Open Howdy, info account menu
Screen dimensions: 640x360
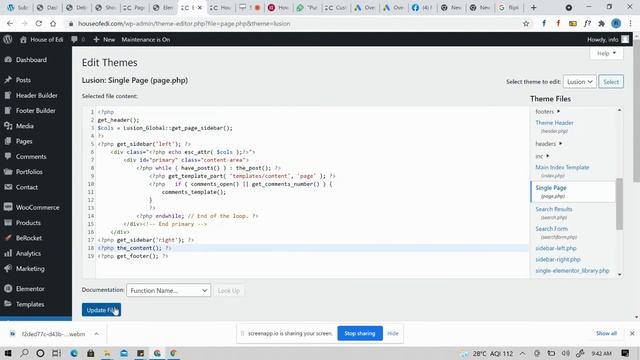(x=607, y=40)
